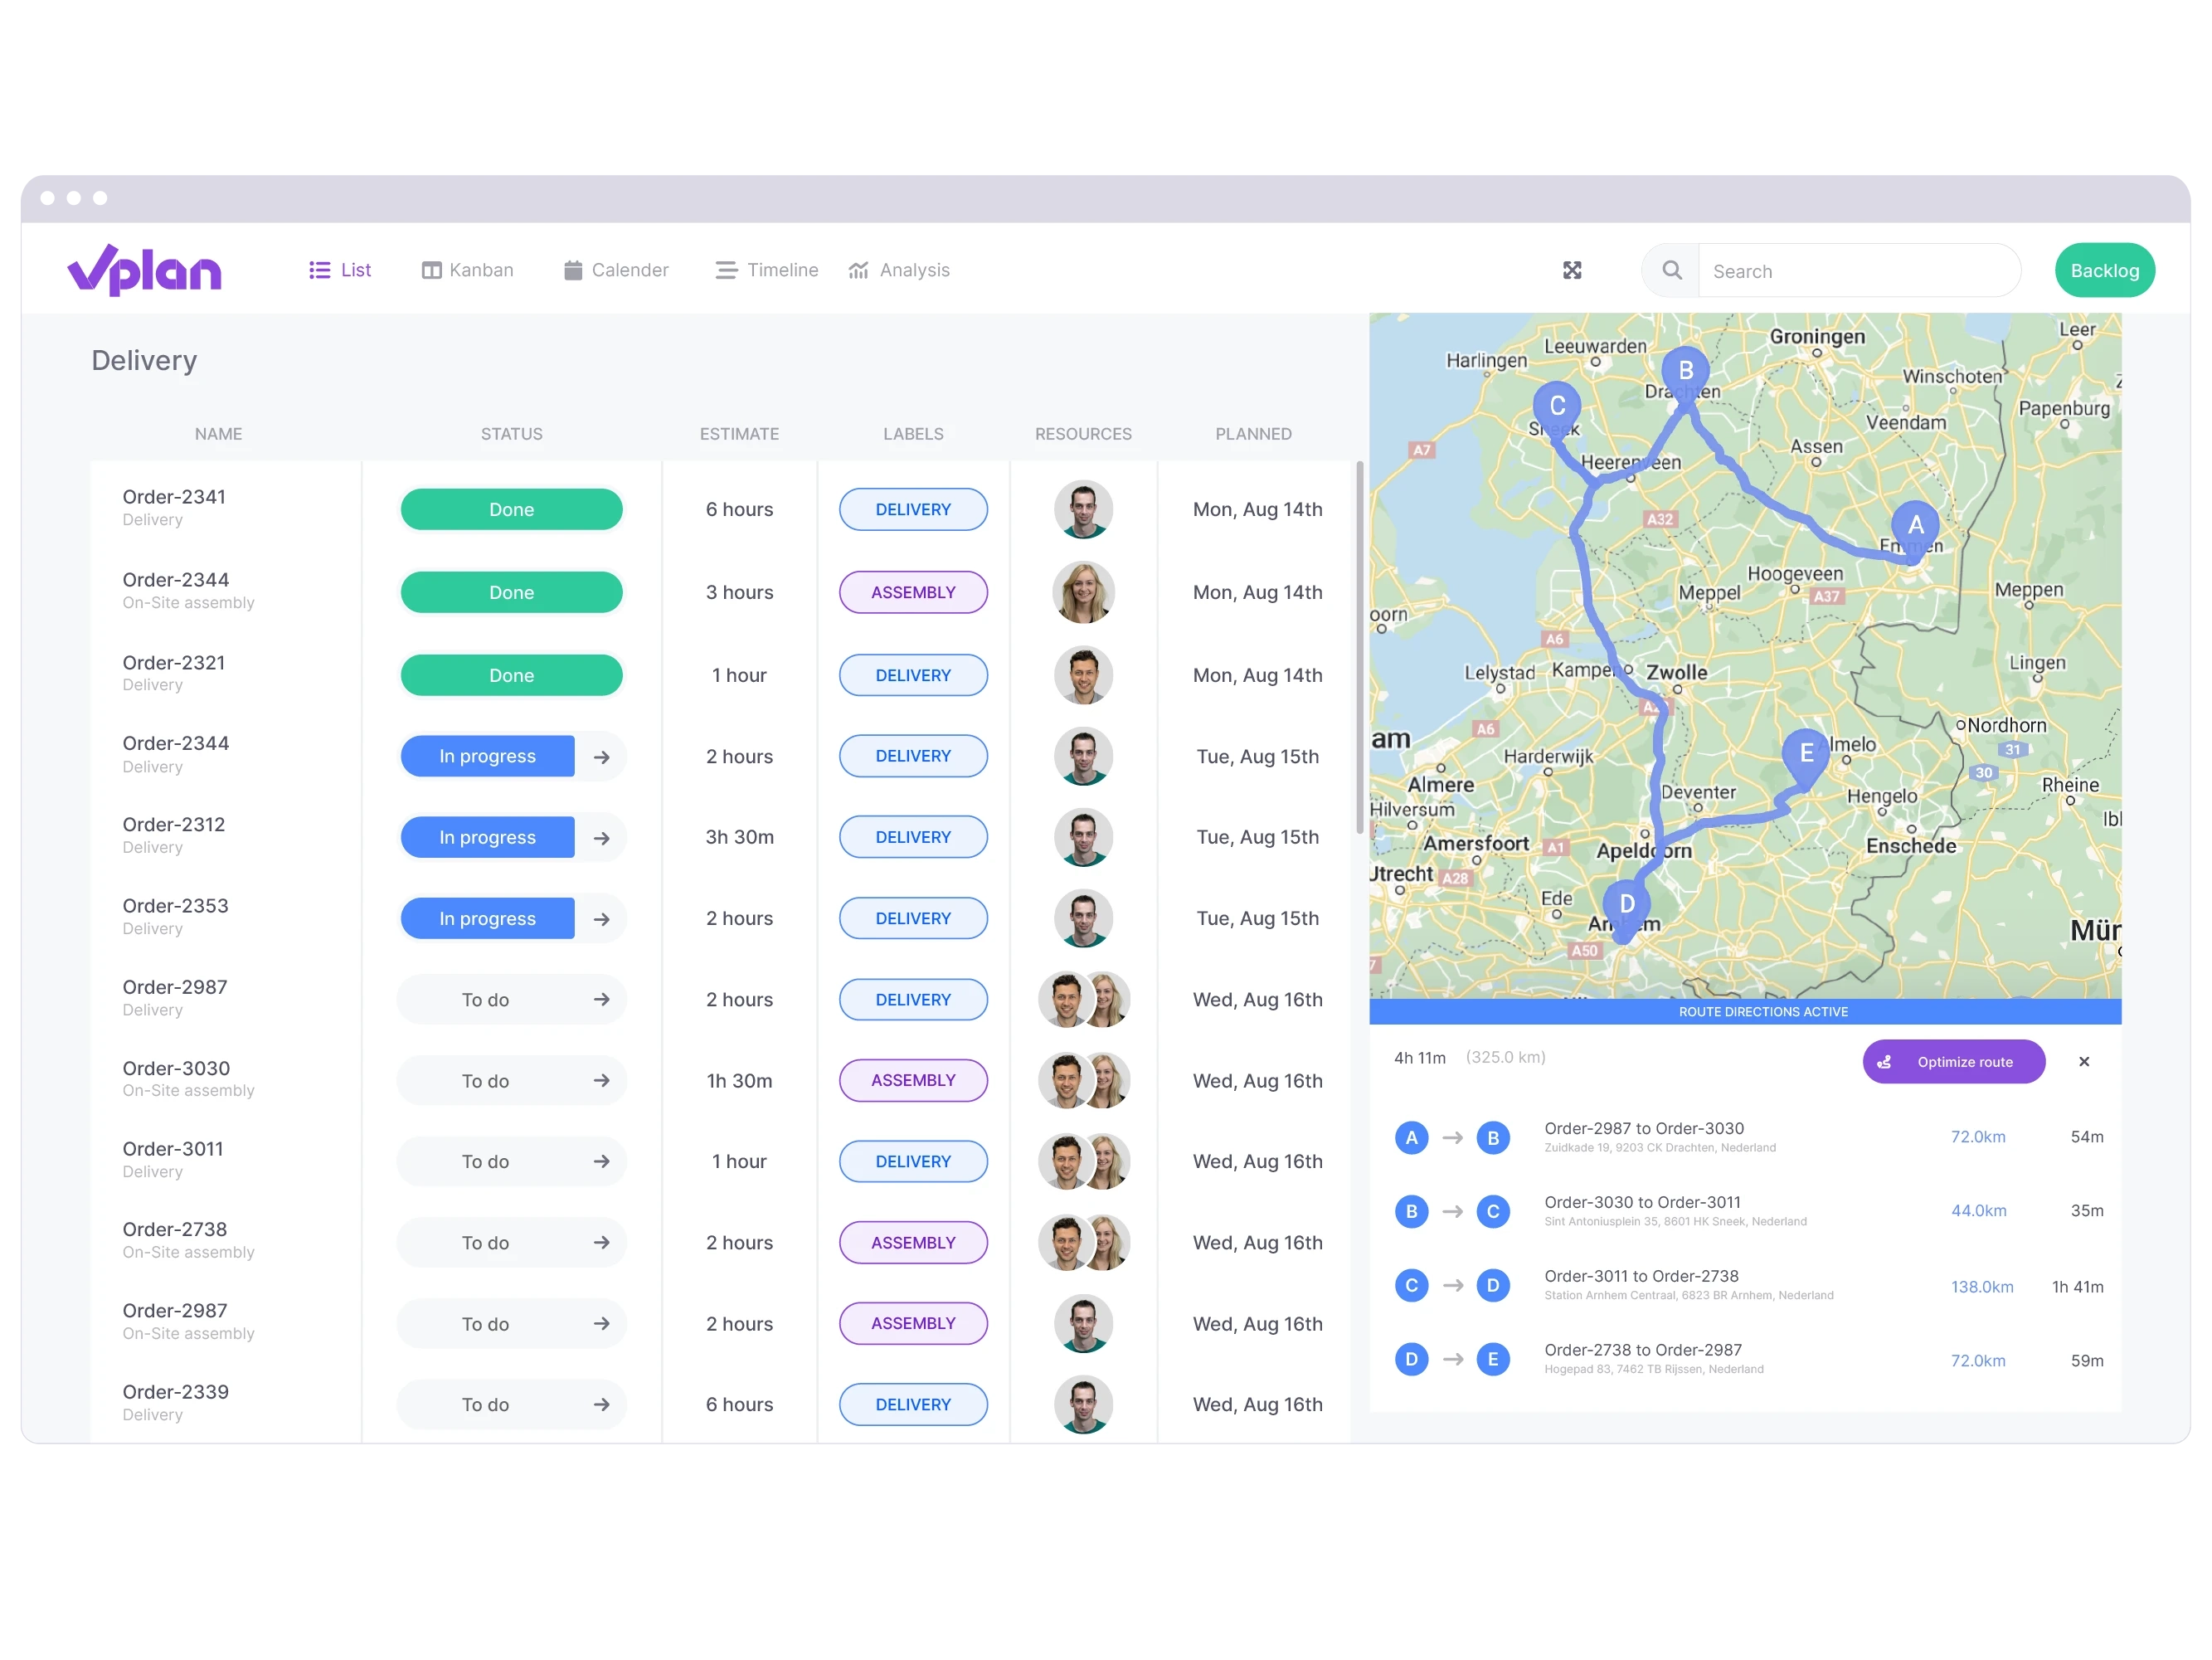The height and width of the screenshot is (1660, 2212).
Task: Select the Vplan logo home link
Action: [144, 270]
